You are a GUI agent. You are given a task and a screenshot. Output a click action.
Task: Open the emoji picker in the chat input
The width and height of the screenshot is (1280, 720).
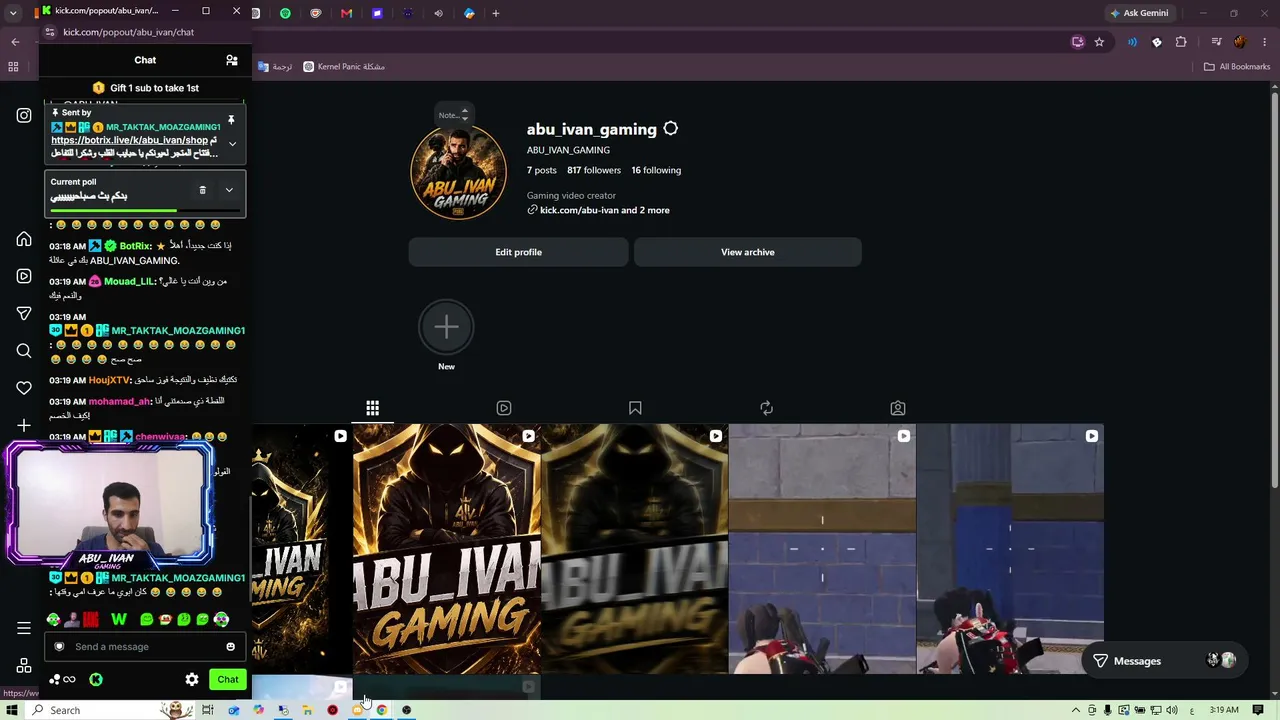pos(230,646)
